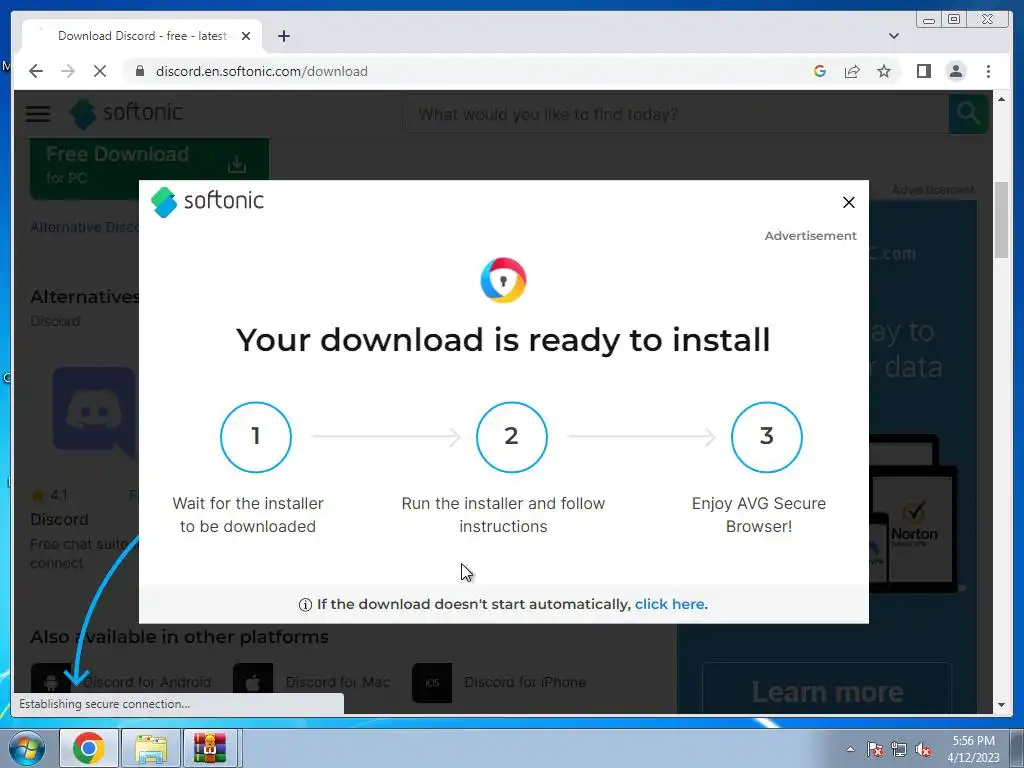Viewport: 1024px width, 768px height.
Task: Click the green search magnifier button
Action: (x=968, y=114)
